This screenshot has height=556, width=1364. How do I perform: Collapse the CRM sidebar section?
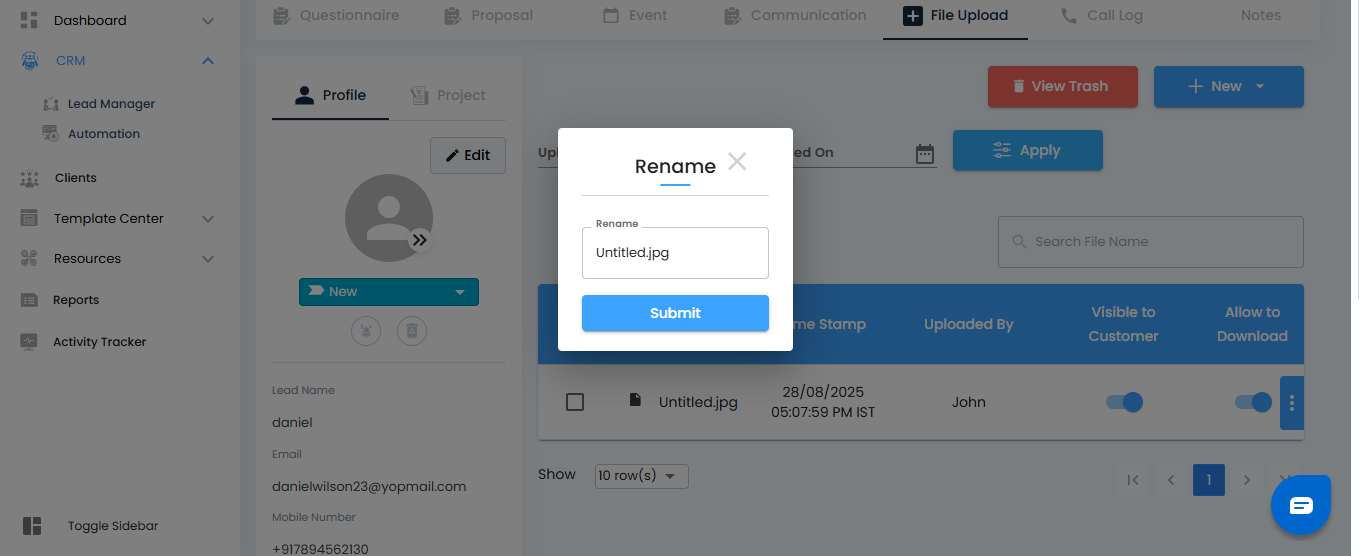coord(208,61)
